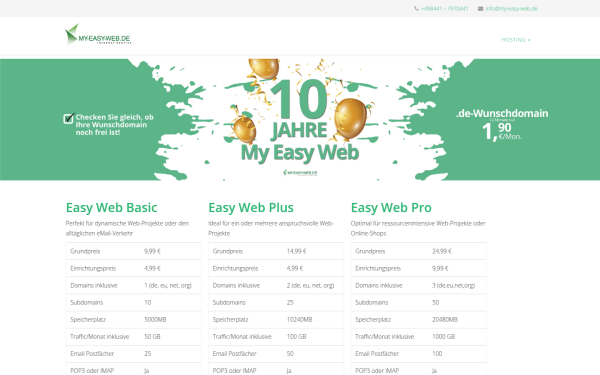Click Basic domains '1 (de, eu, net, org)'
Screen dimensions: 600x375
(x=168, y=285)
